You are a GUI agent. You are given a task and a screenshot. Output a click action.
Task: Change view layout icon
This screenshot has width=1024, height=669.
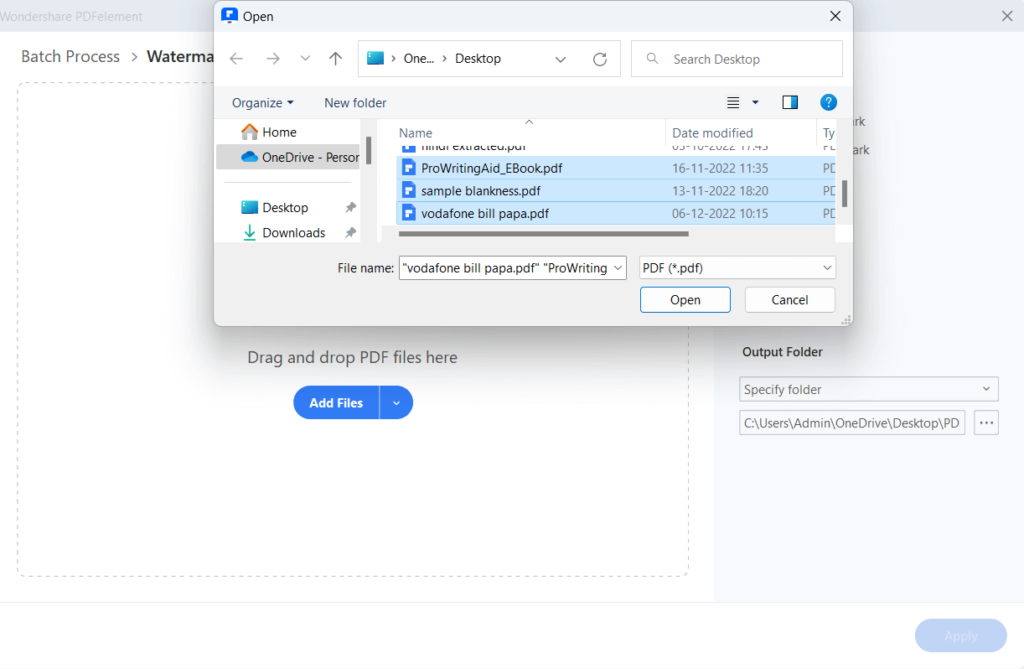click(733, 103)
